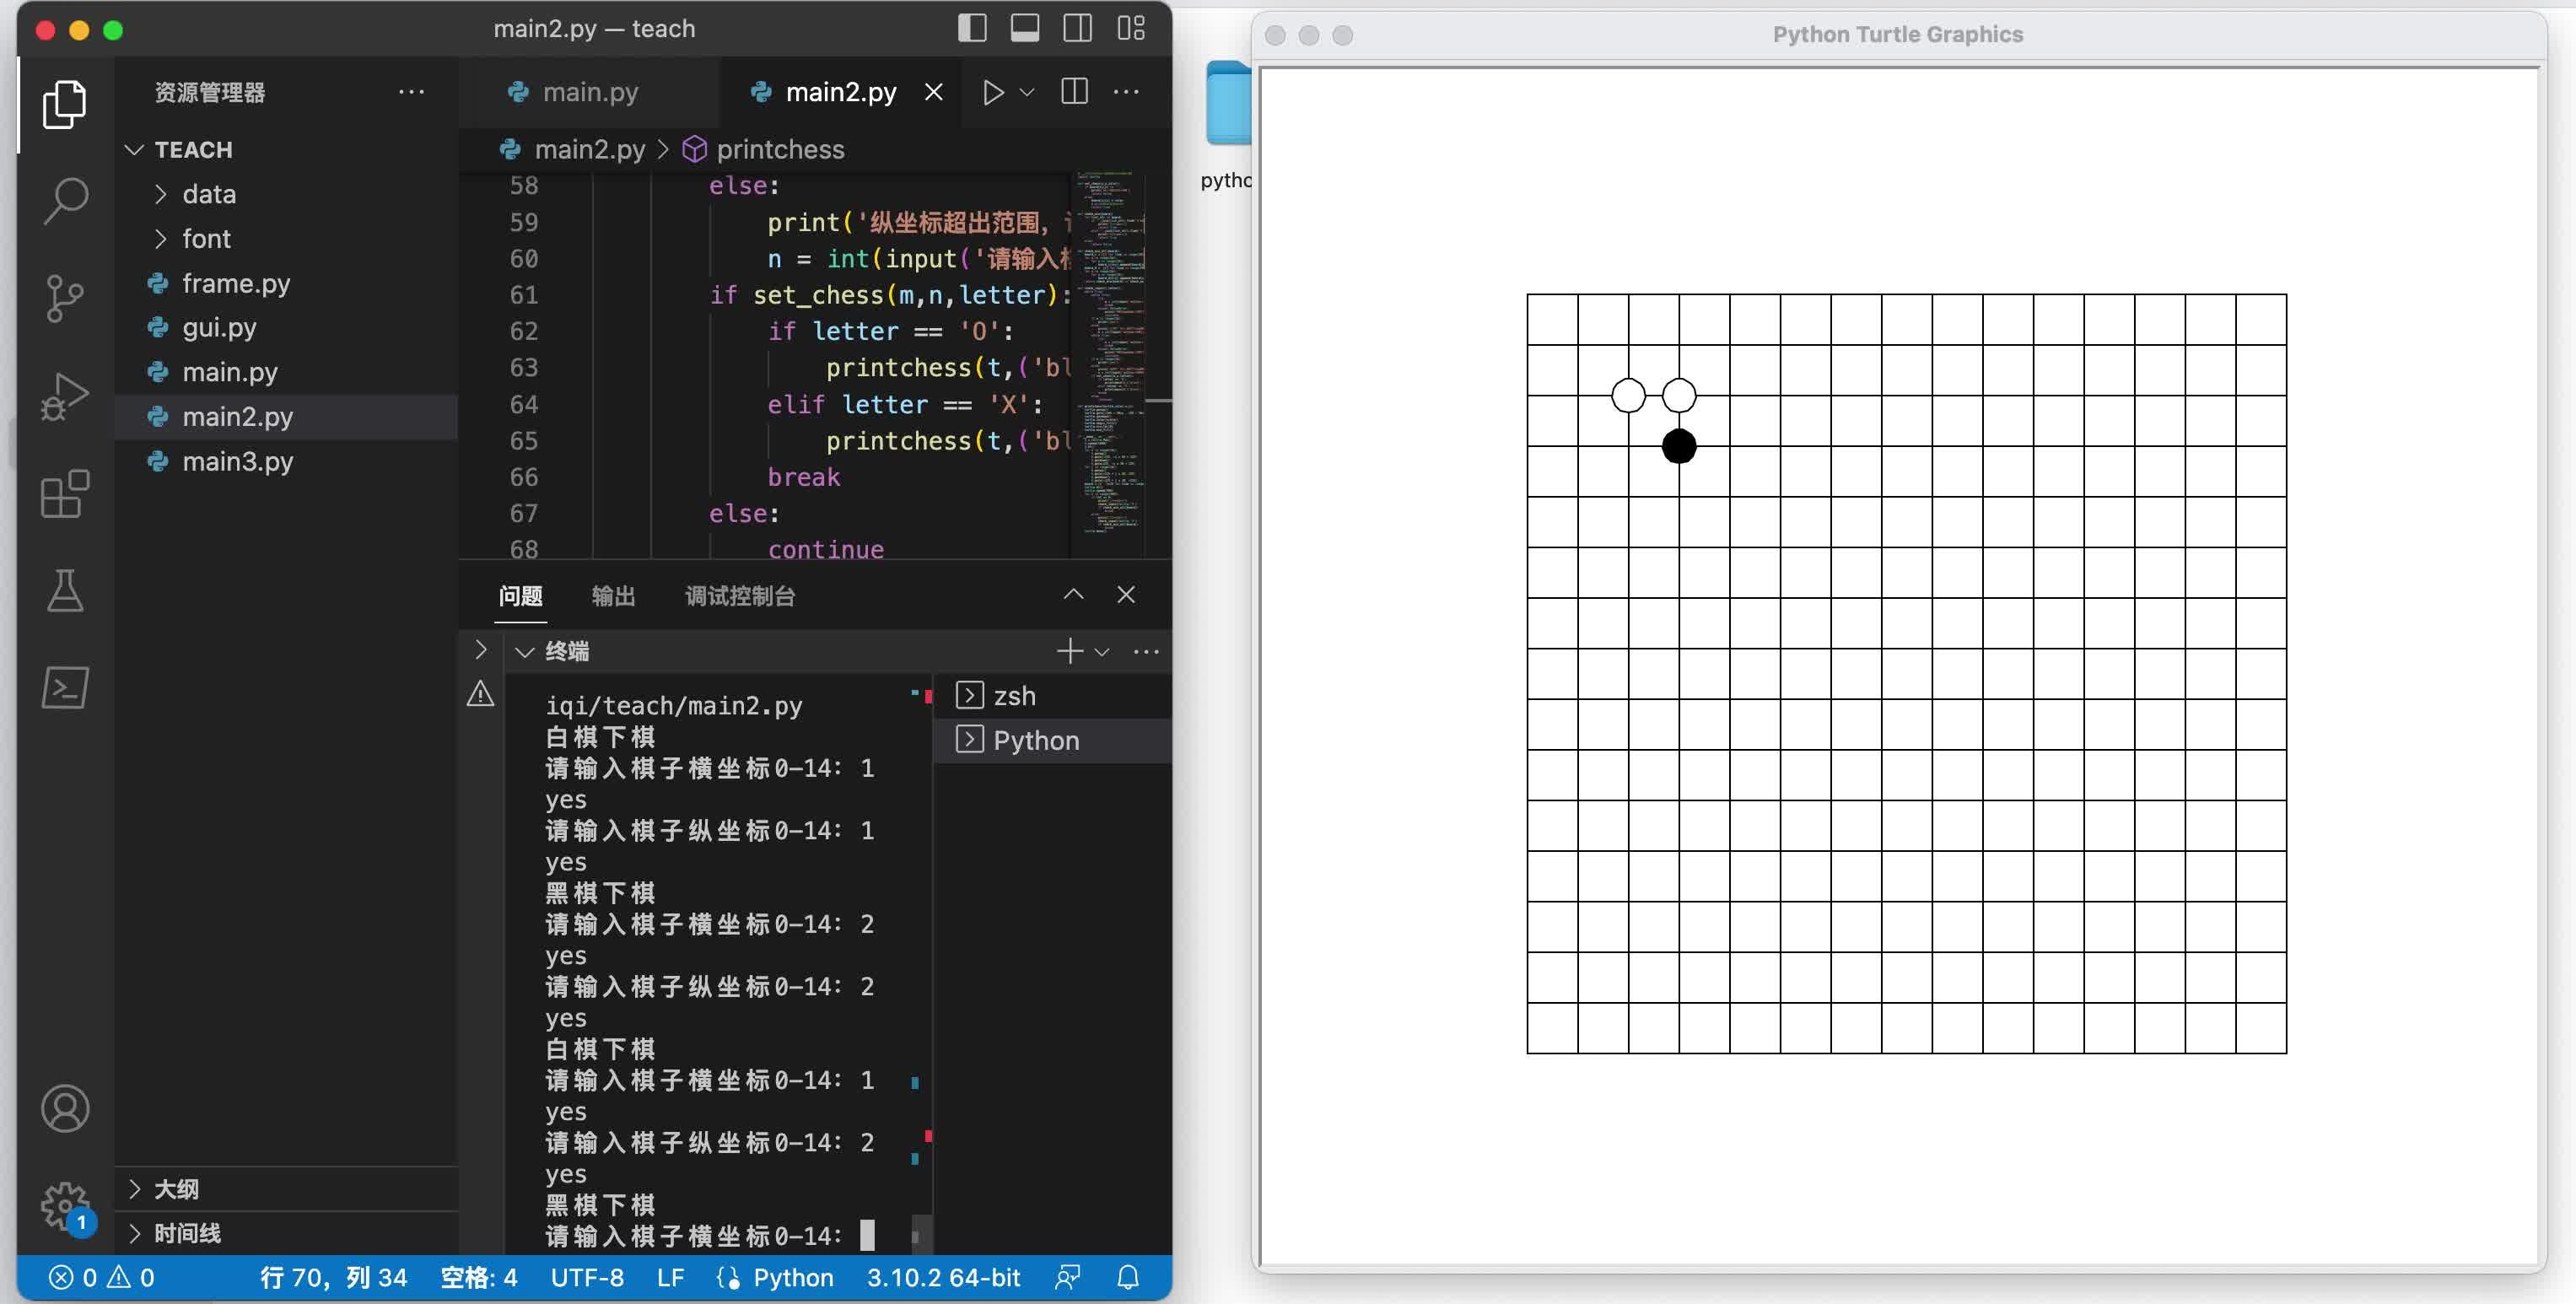Open the Run and Debug view
Image resolution: width=2576 pixels, height=1304 pixels.
point(64,394)
